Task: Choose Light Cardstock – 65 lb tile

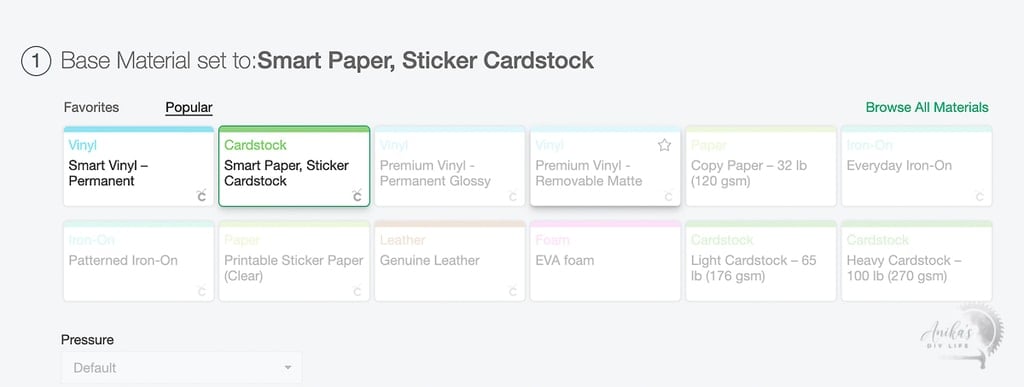Action: coord(761,261)
